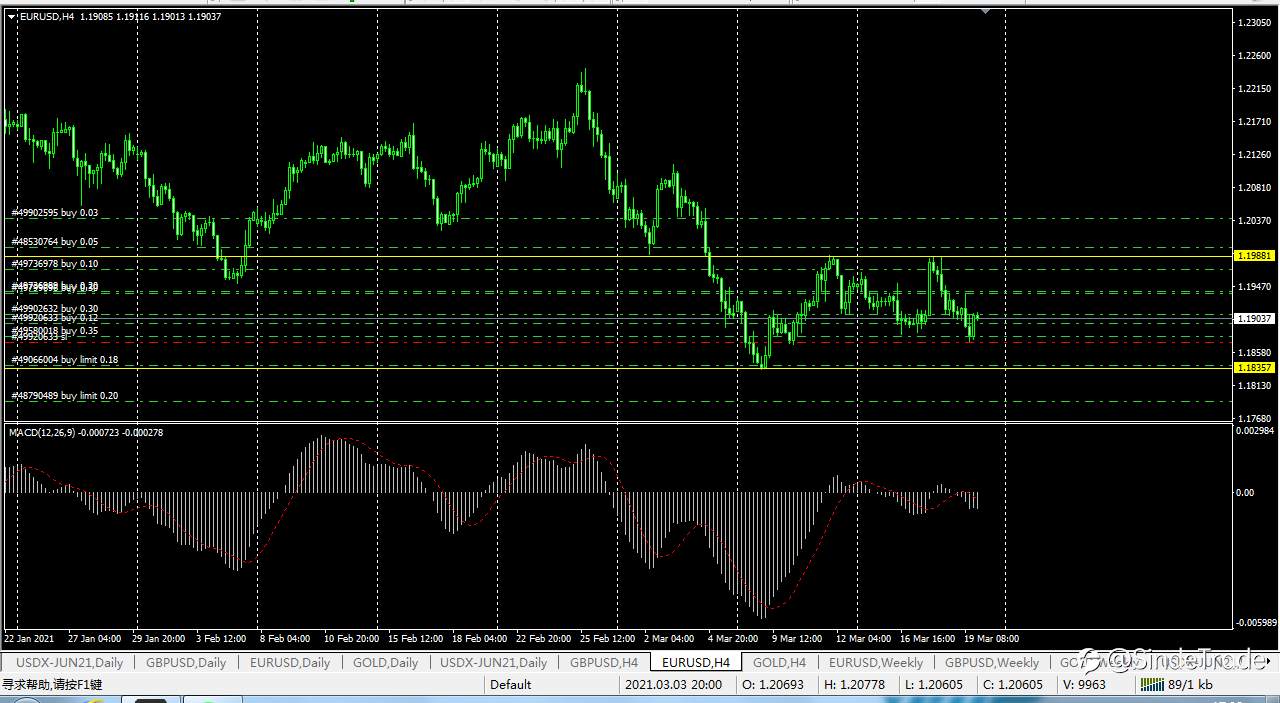Click the H: 1.20778 high value
Image resolution: width=1280 pixels, height=703 pixels.
[x=856, y=685]
